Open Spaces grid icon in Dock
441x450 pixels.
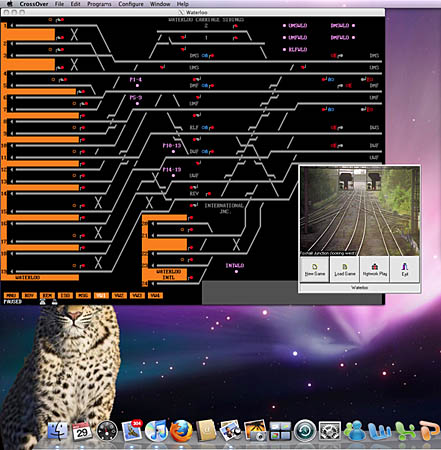pos(280,431)
